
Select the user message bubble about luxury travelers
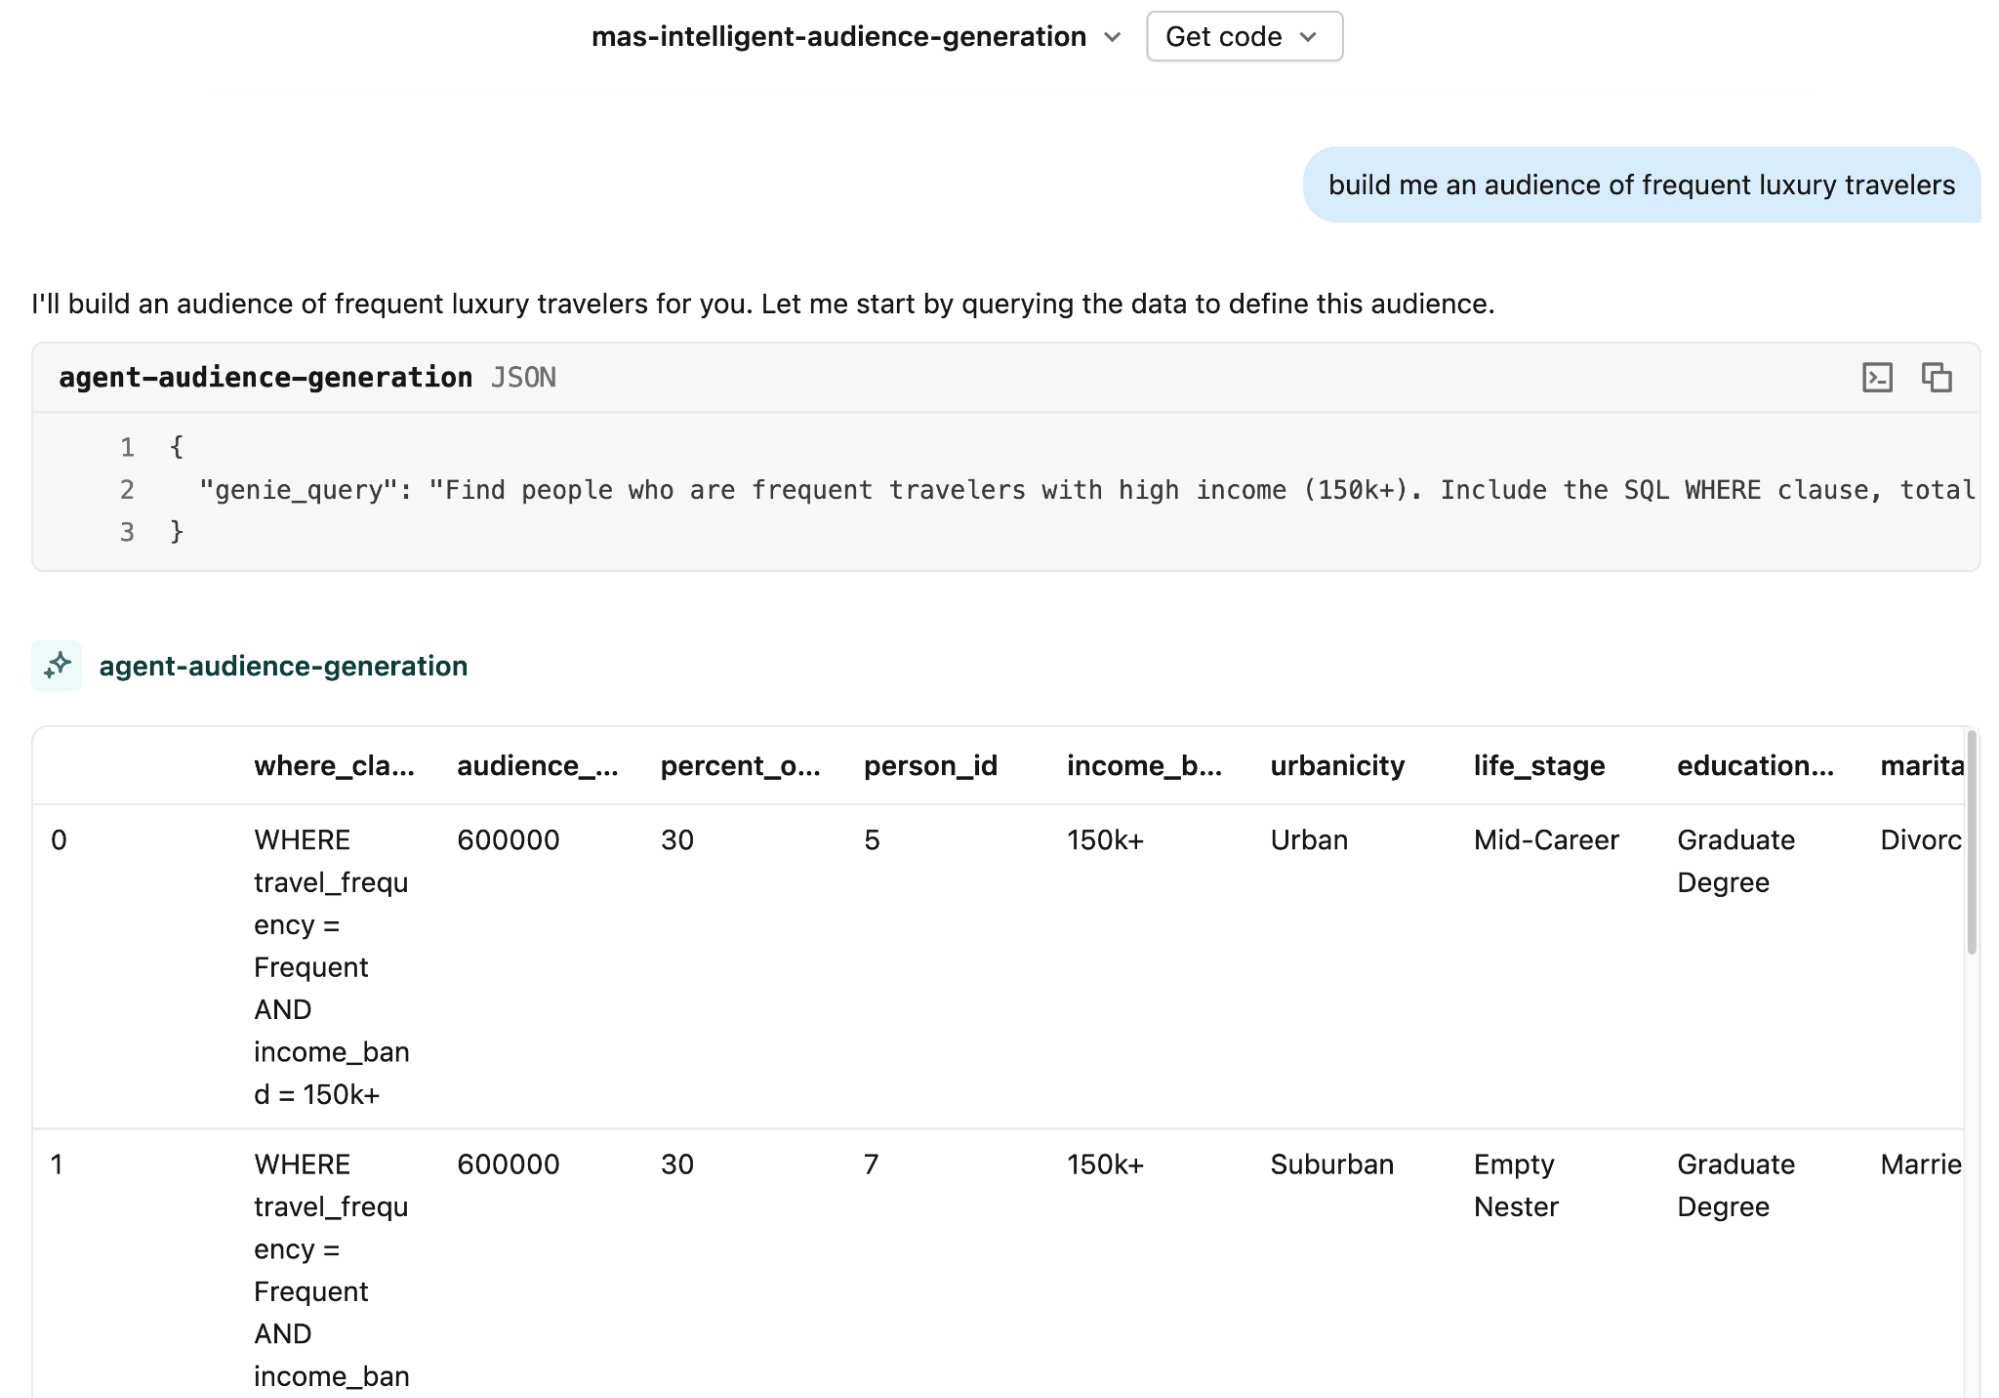pyautogui.click(x=1640, y=185)
